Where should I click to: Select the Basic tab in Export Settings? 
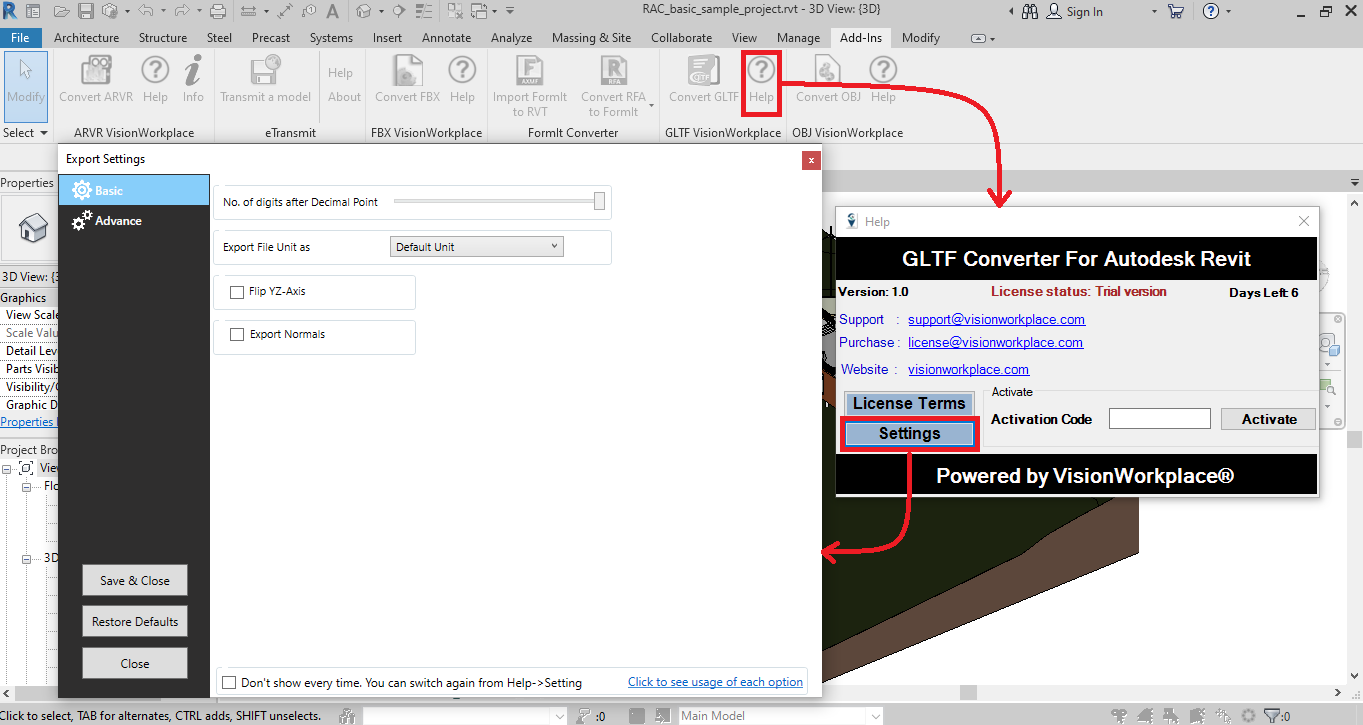pyautogui.click(x=134, y=190)
